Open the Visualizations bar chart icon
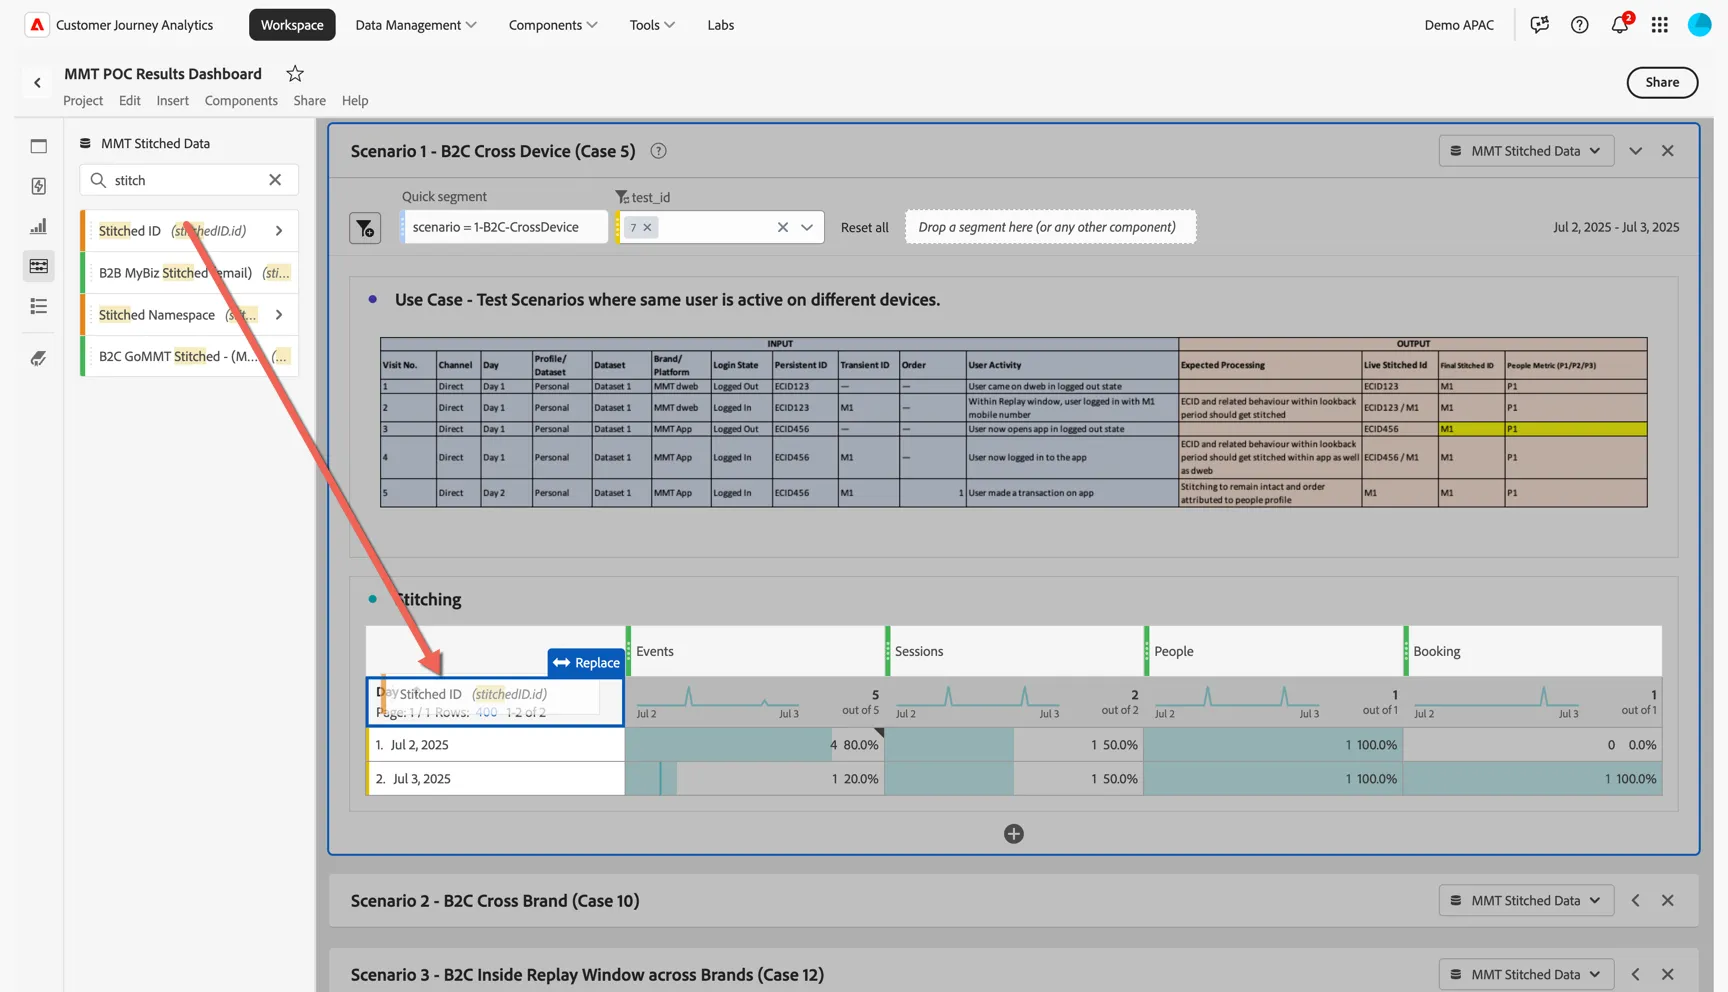Screen dimensions: 1728x992 coord(39,226)
